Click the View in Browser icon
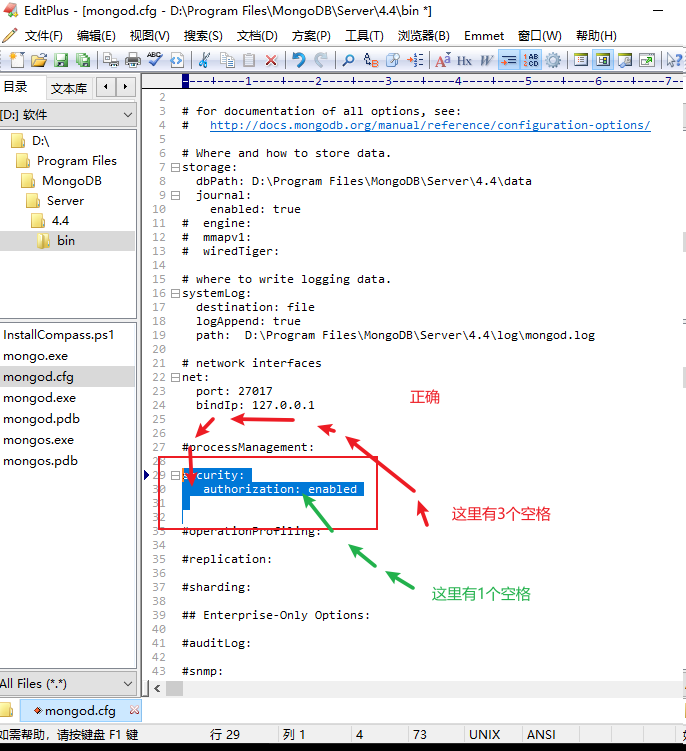 coord(177,60)
